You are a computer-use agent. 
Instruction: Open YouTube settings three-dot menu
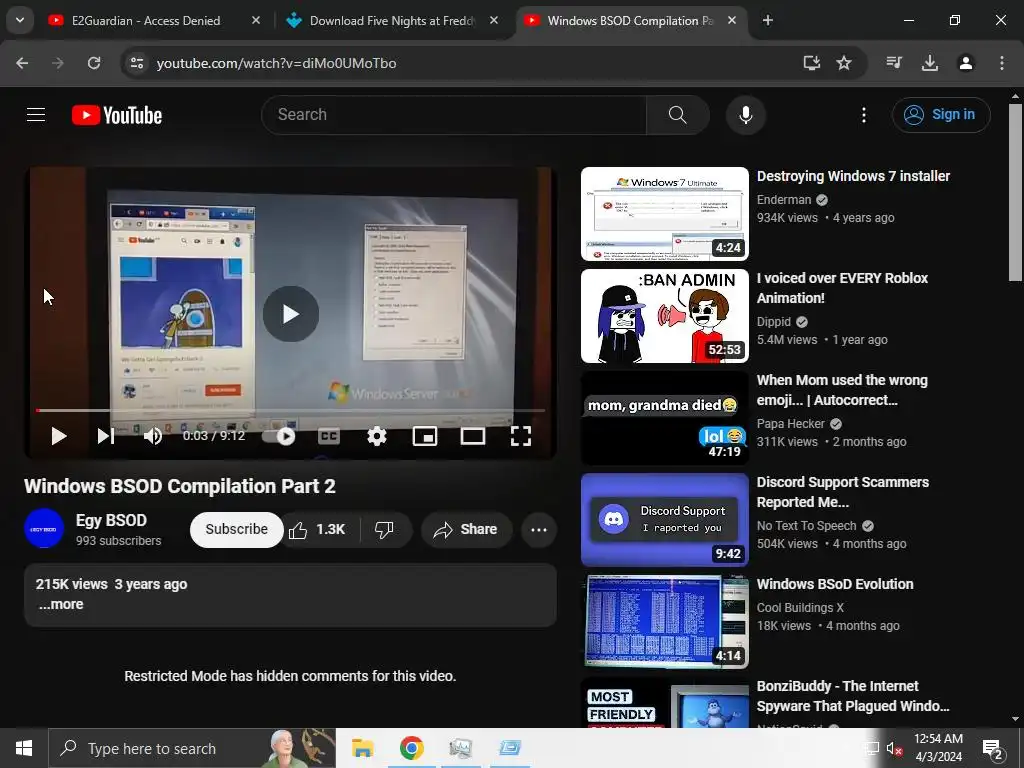pyautogui.click(x=863, y=115)
